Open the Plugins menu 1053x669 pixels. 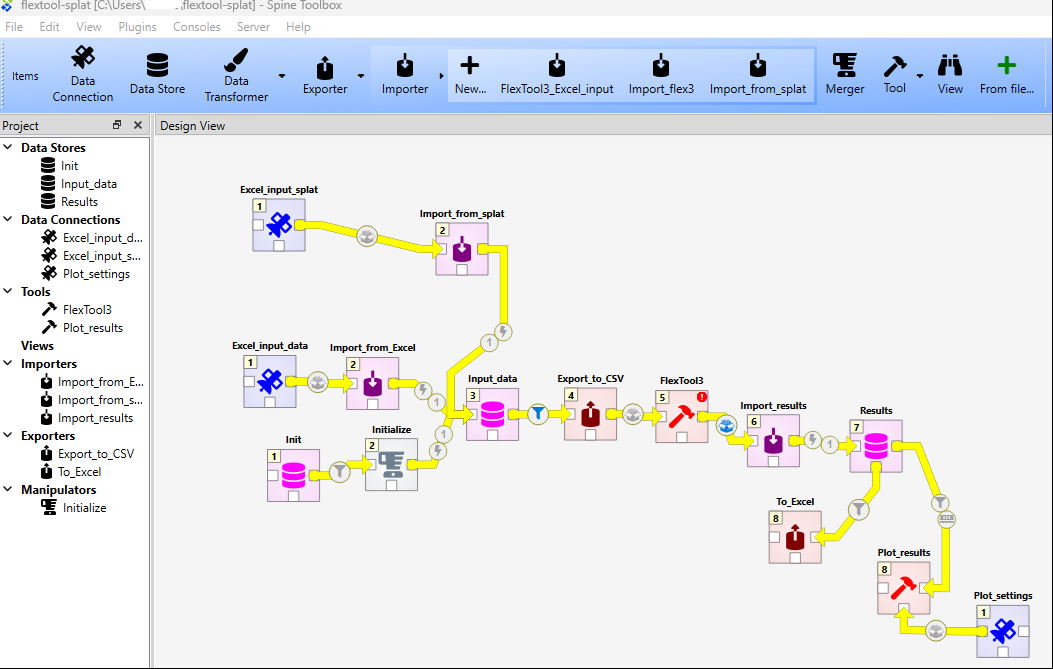[x=137, y=27]
